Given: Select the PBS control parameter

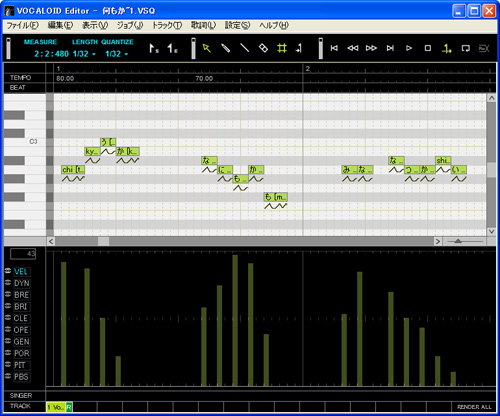Looking at the screenshot, I should click(x=22, y=377).
